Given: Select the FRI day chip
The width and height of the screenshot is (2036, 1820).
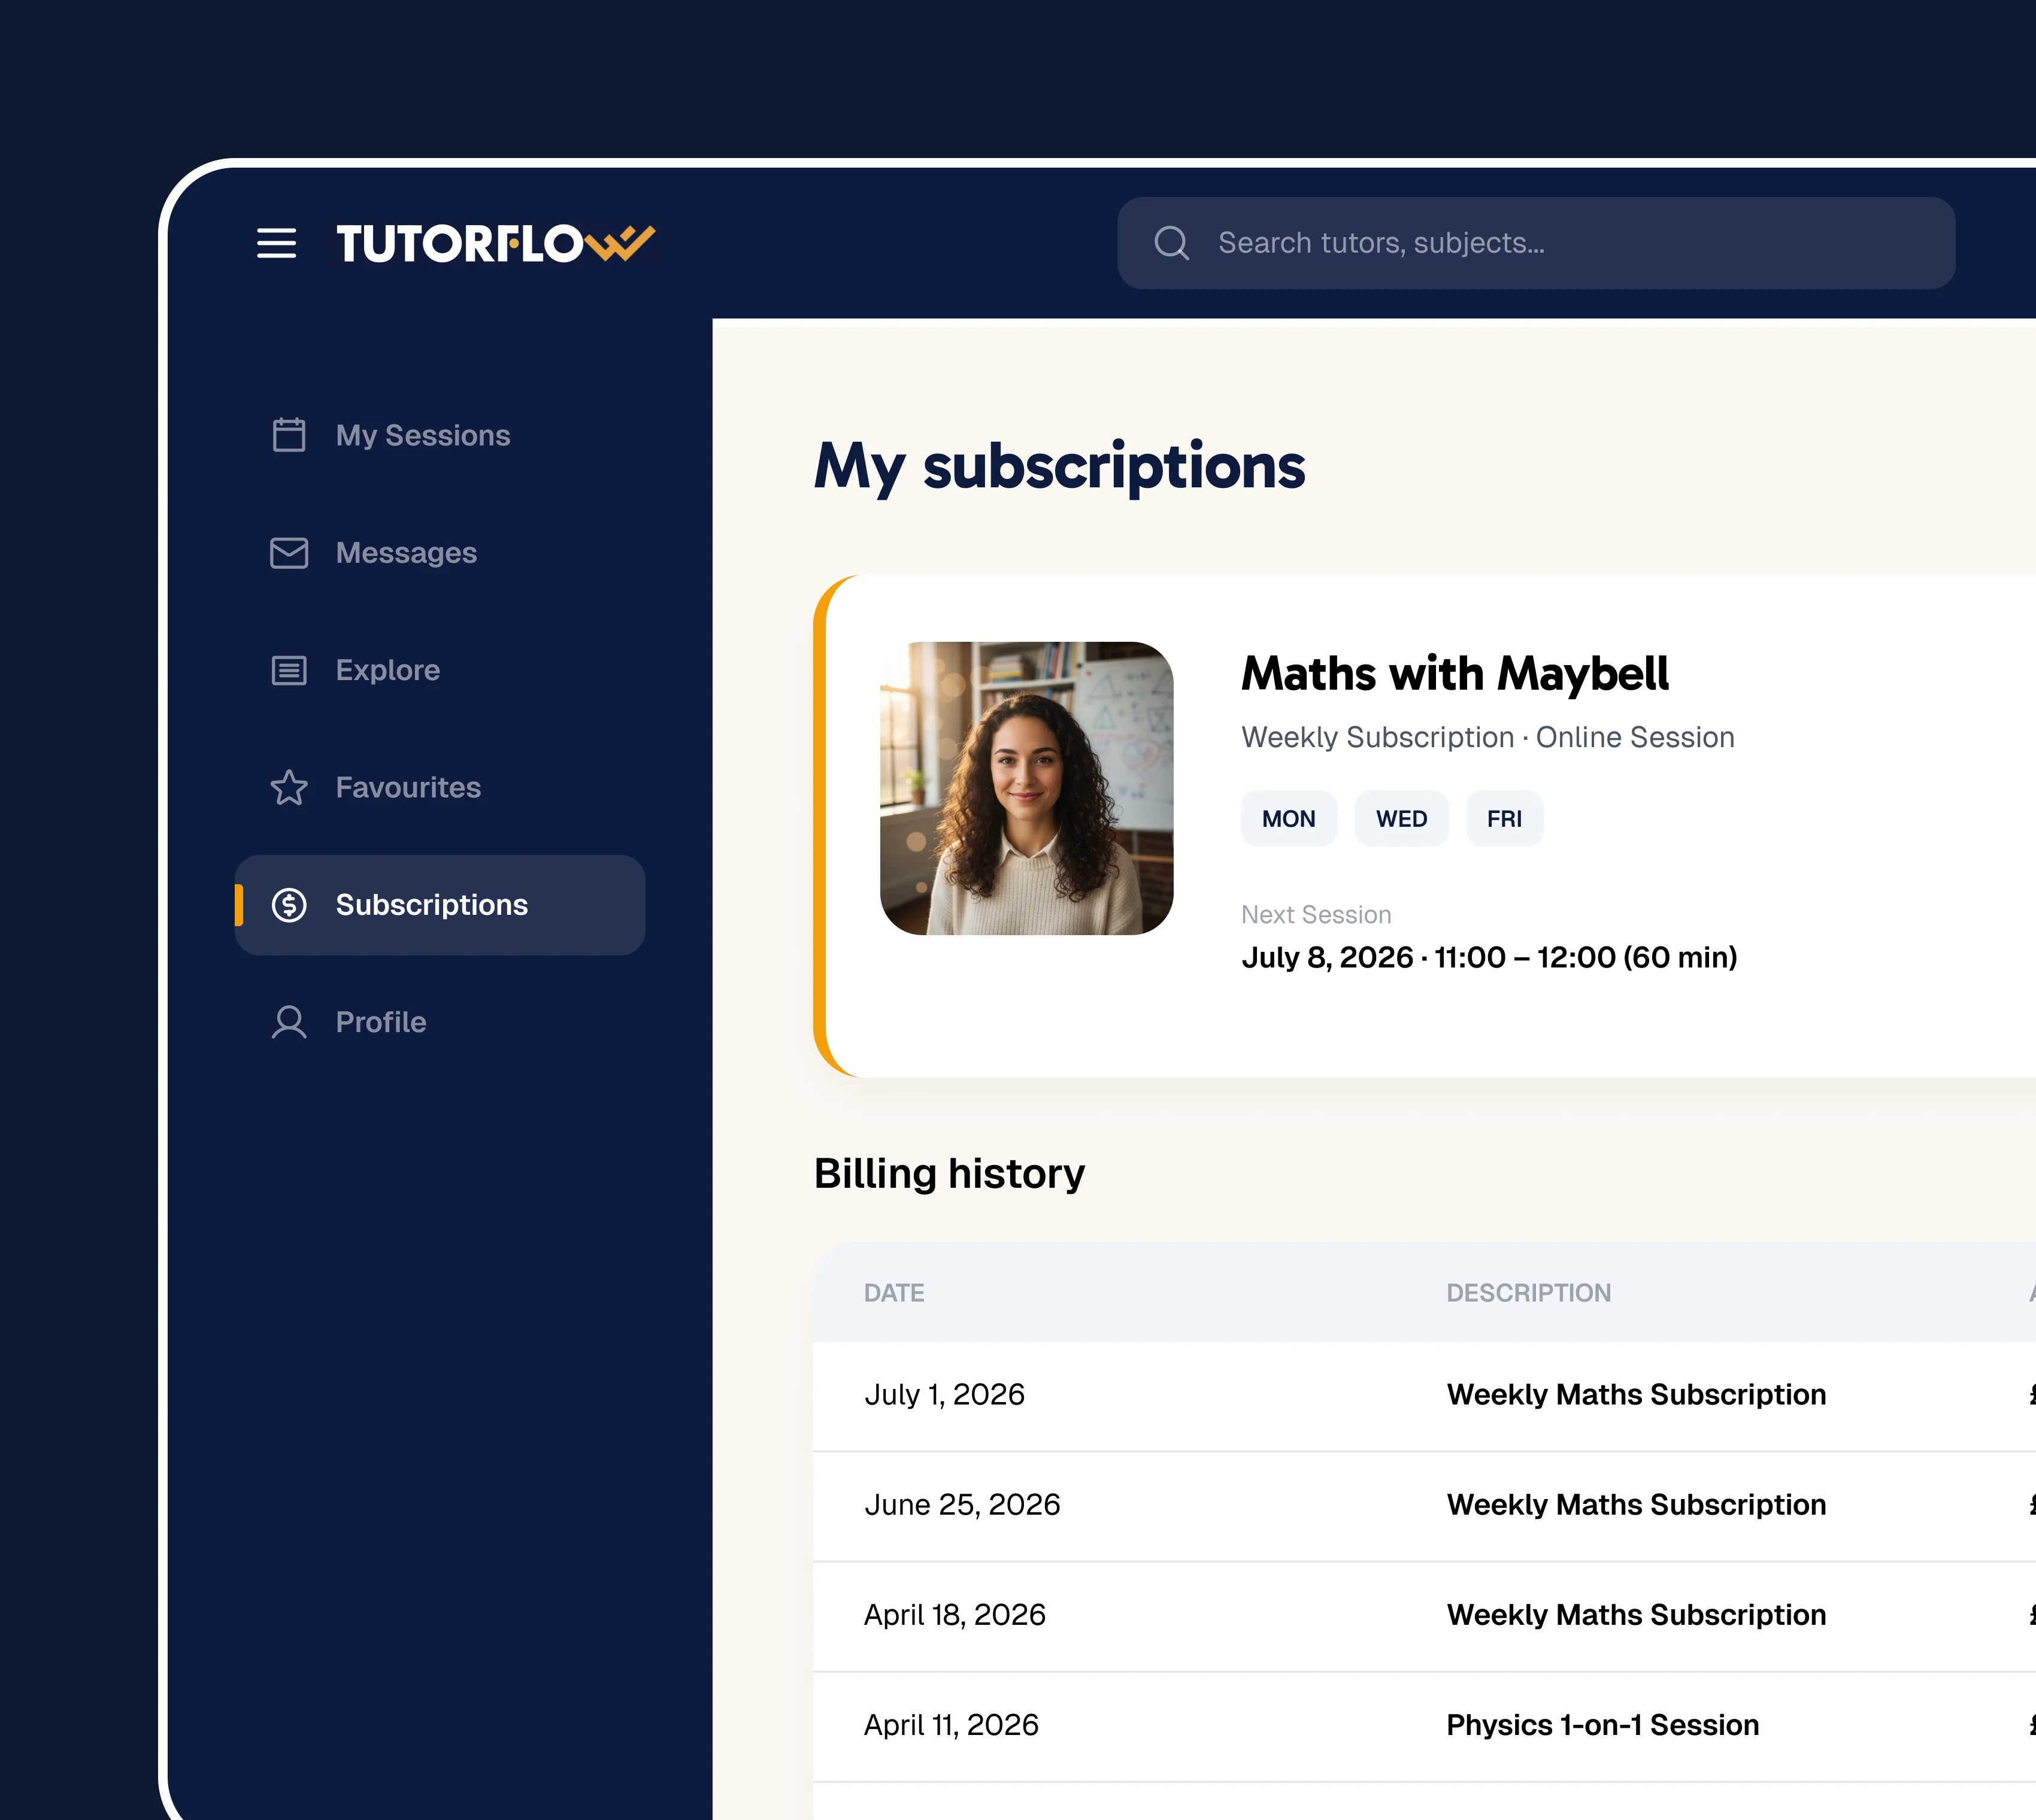Looking at the screenshot, I should pyautogui.click(x=1504, y=819).
